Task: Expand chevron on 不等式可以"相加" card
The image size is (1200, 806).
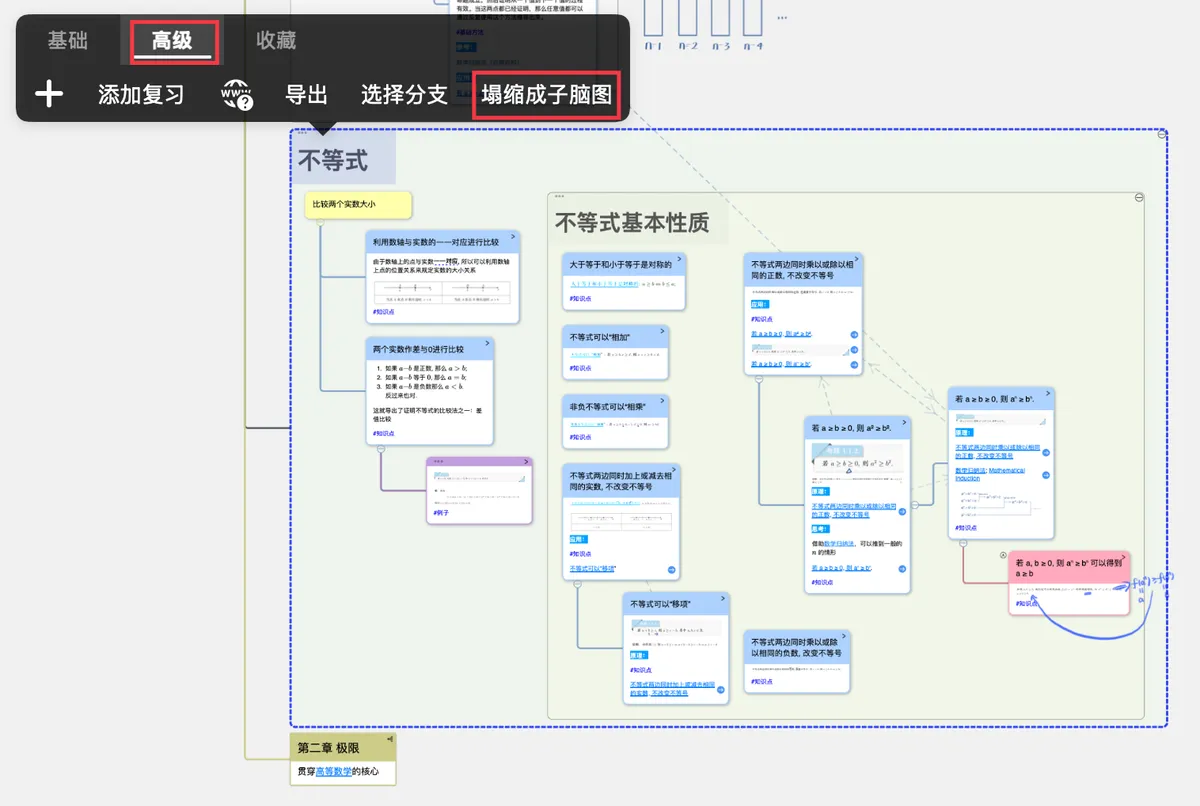Action: click(662, 330)
